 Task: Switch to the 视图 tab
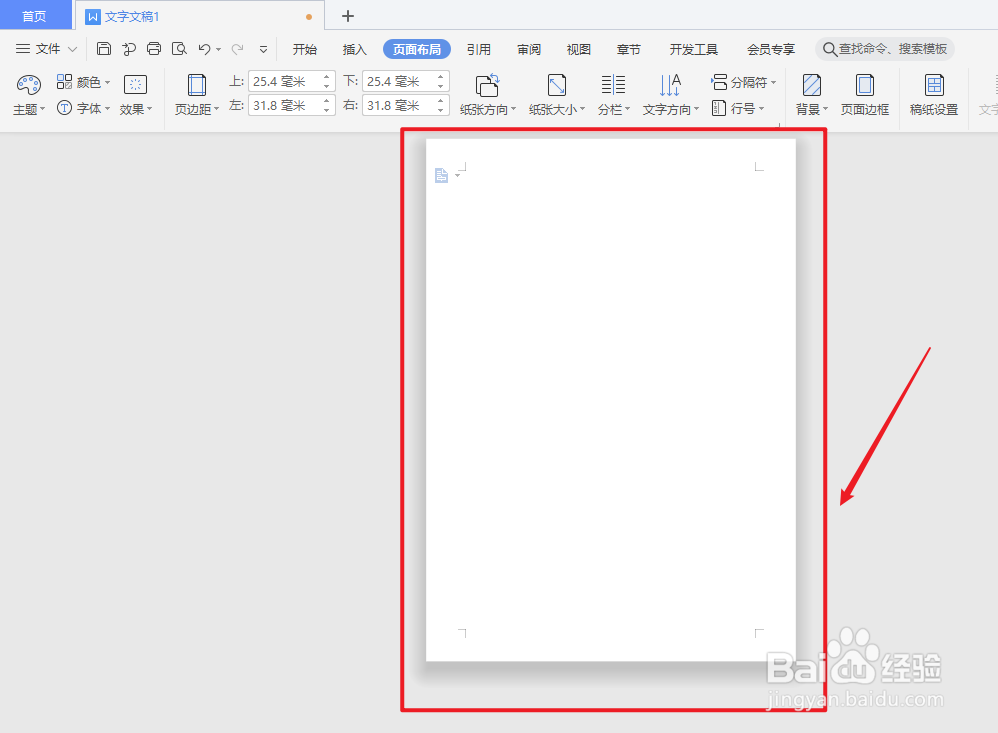click(579, 49)
